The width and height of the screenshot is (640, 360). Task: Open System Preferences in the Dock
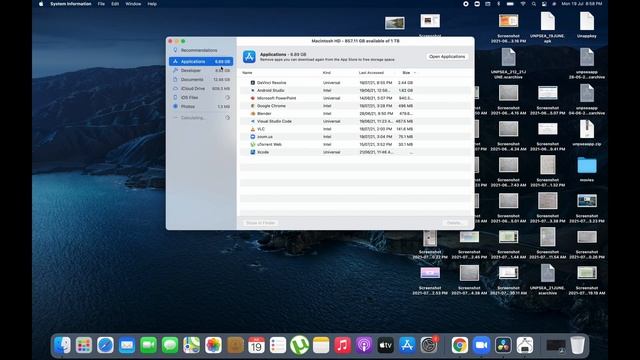coord(429,345)
